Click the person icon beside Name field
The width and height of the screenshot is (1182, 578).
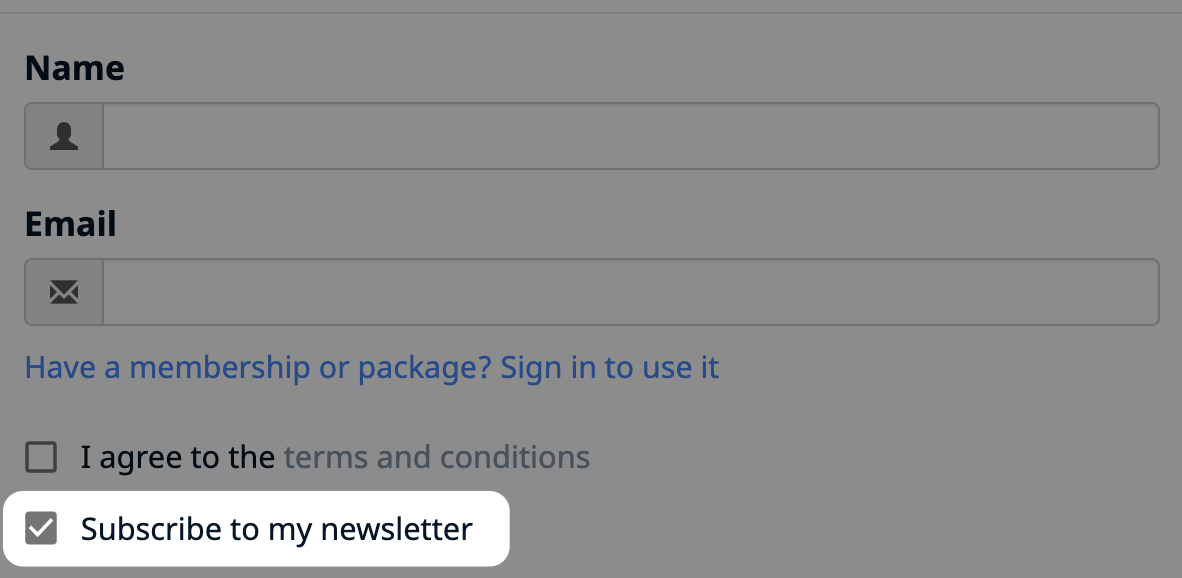[x=64, y=136]
